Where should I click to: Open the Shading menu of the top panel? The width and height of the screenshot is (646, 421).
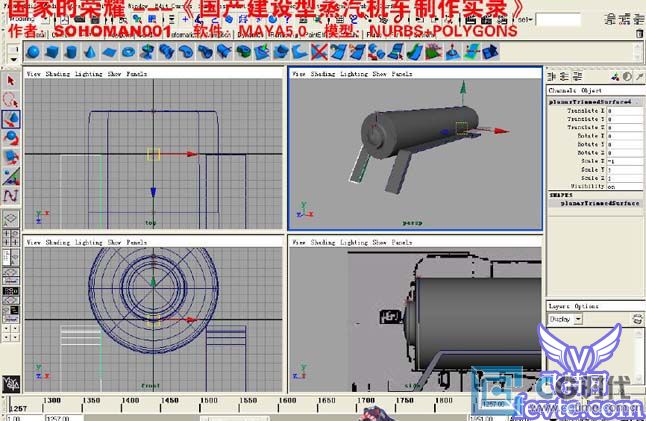[58, 74]
